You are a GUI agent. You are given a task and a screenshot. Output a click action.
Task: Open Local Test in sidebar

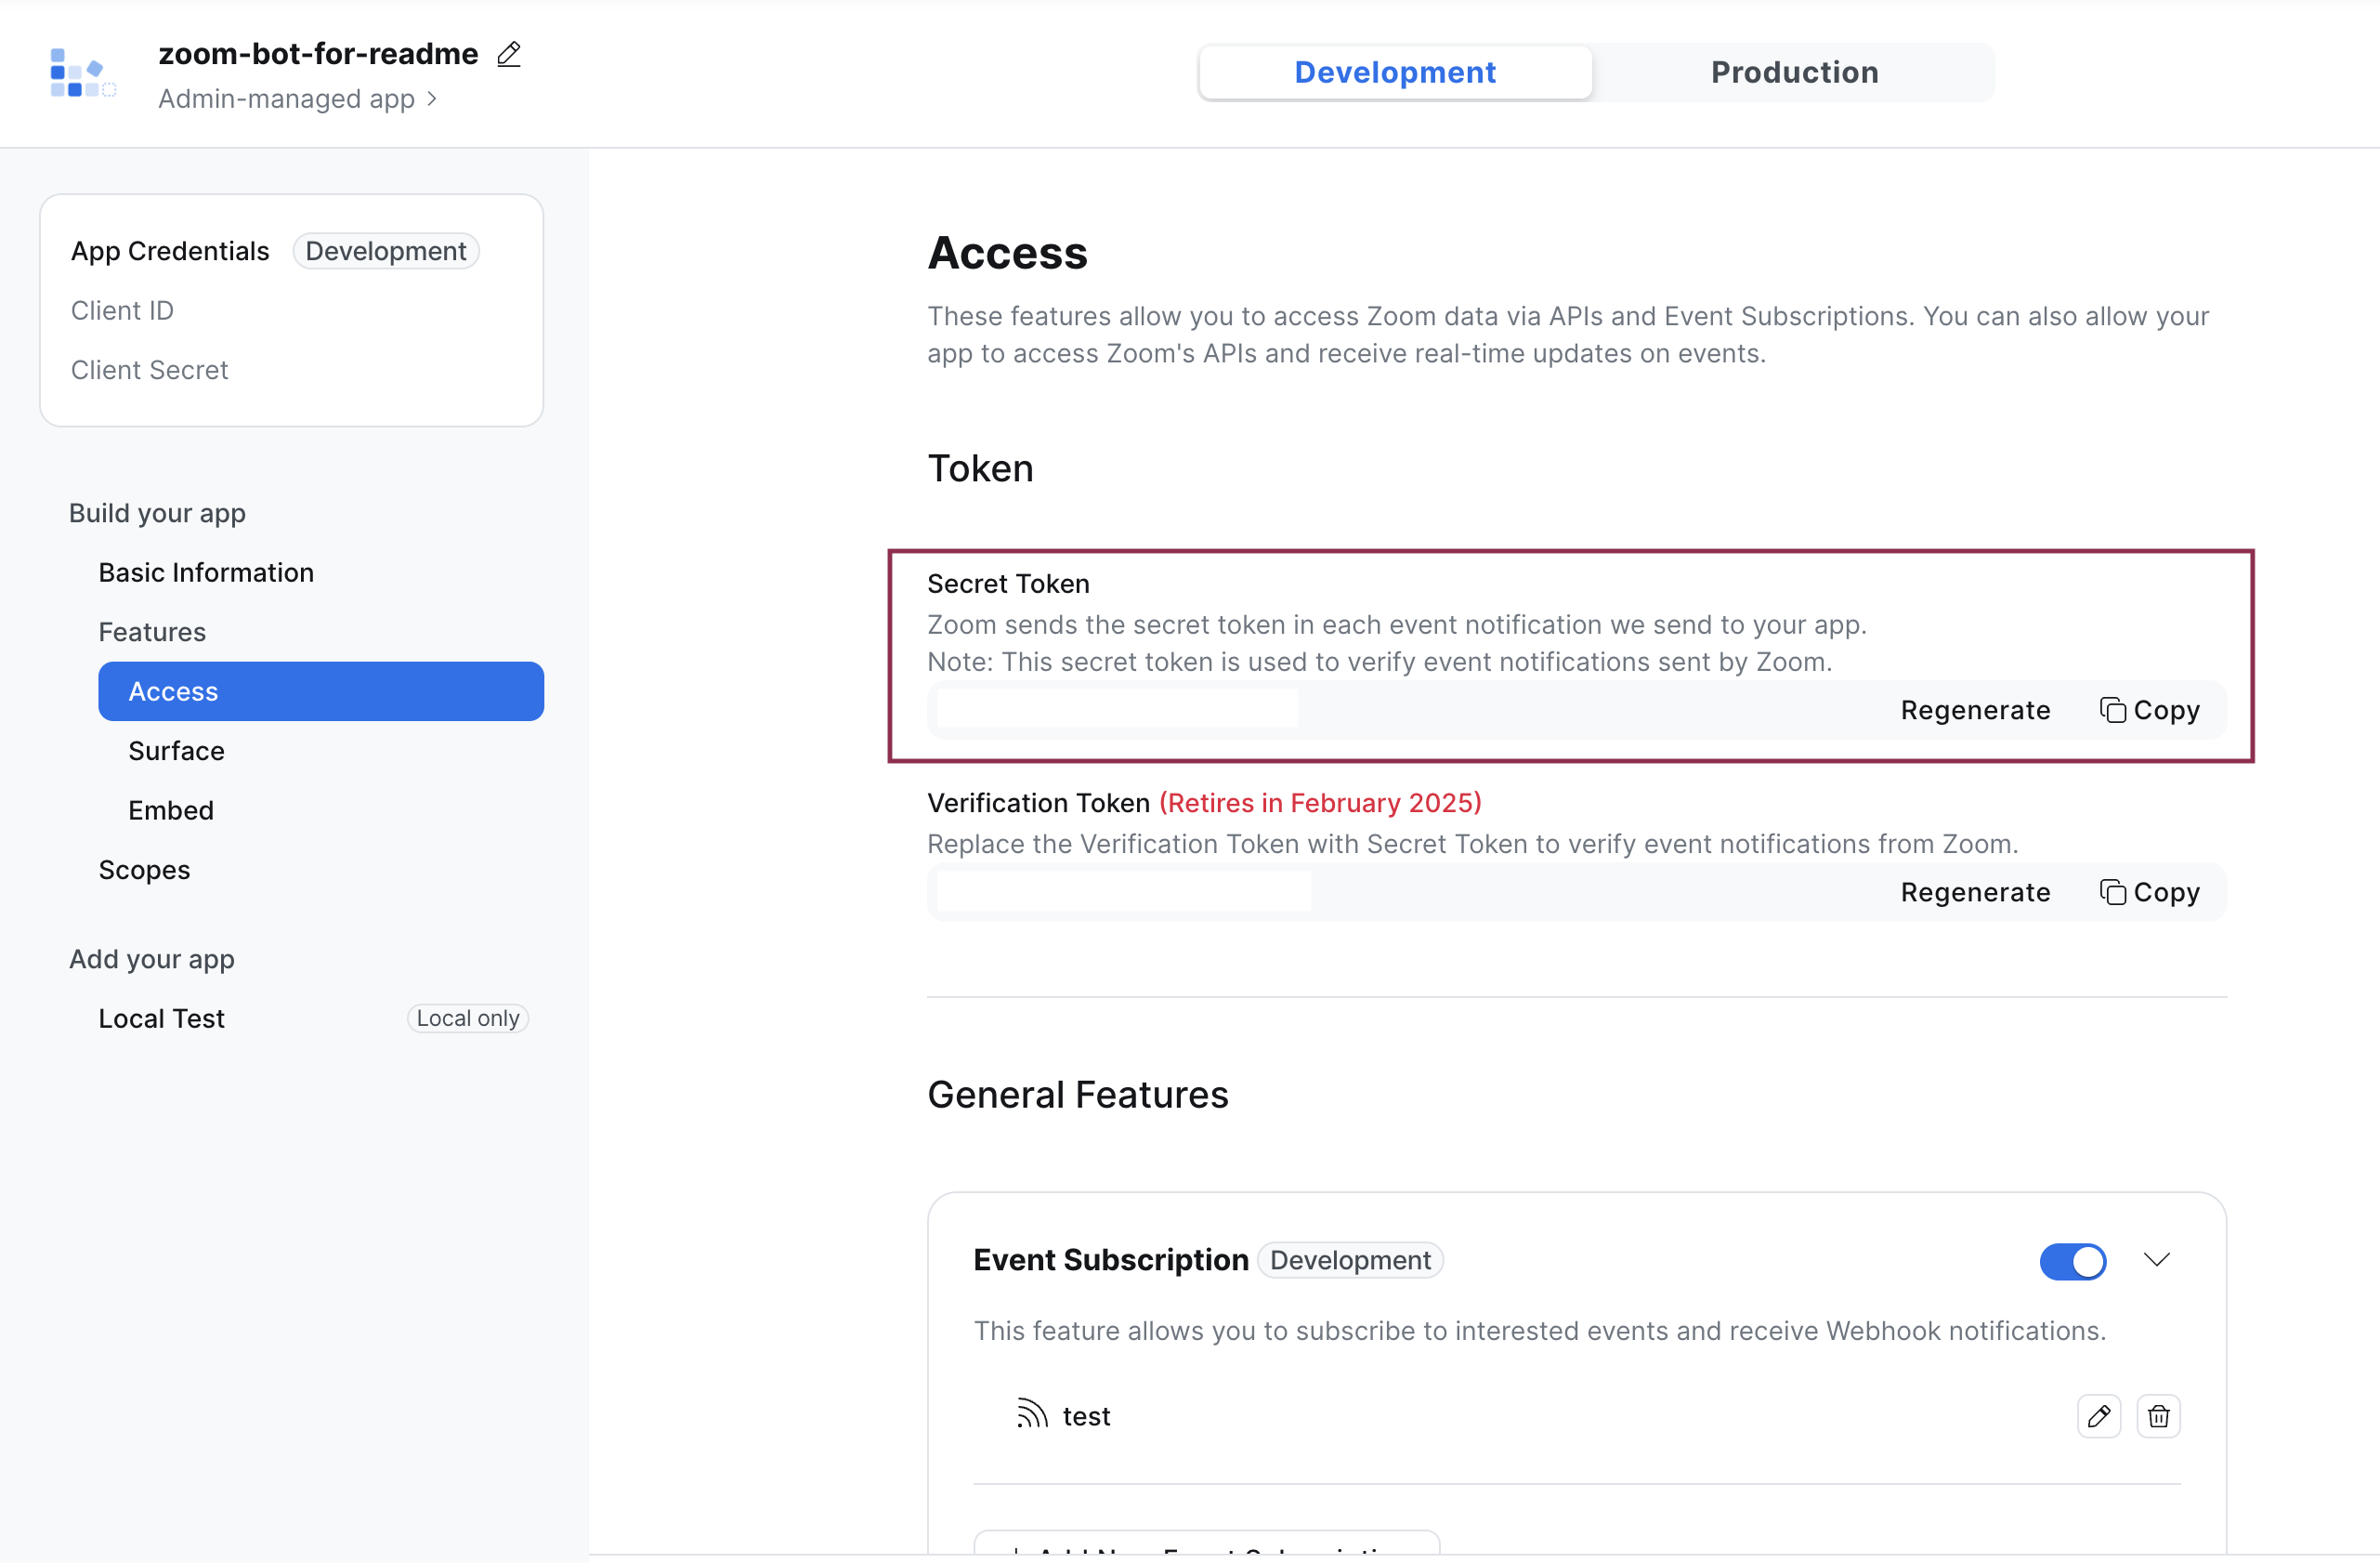pos(161,1018)
